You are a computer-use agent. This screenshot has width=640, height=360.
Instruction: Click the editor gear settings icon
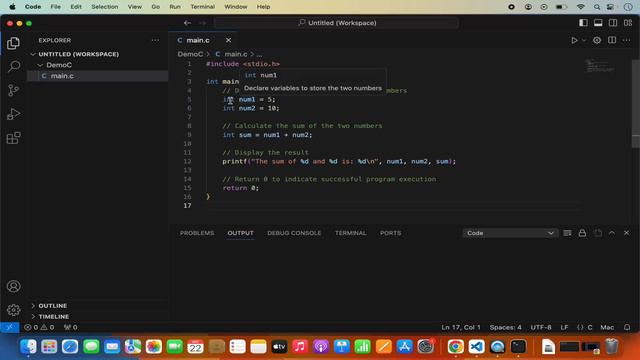[x=597, y=40]
